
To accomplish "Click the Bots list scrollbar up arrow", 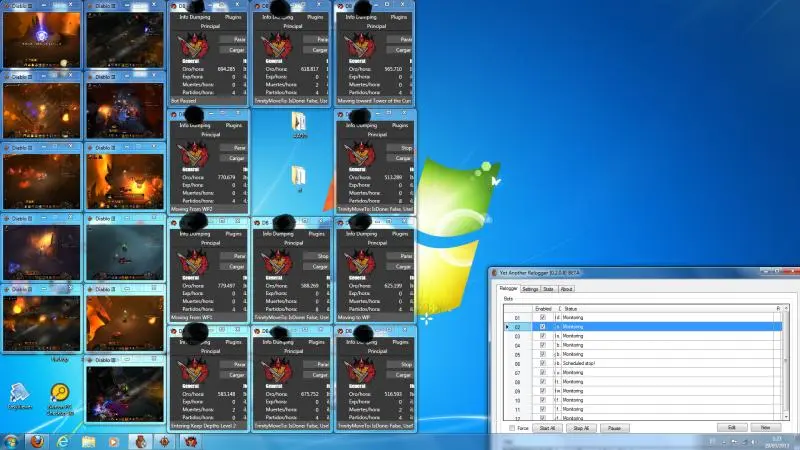I will pos(786,308).
